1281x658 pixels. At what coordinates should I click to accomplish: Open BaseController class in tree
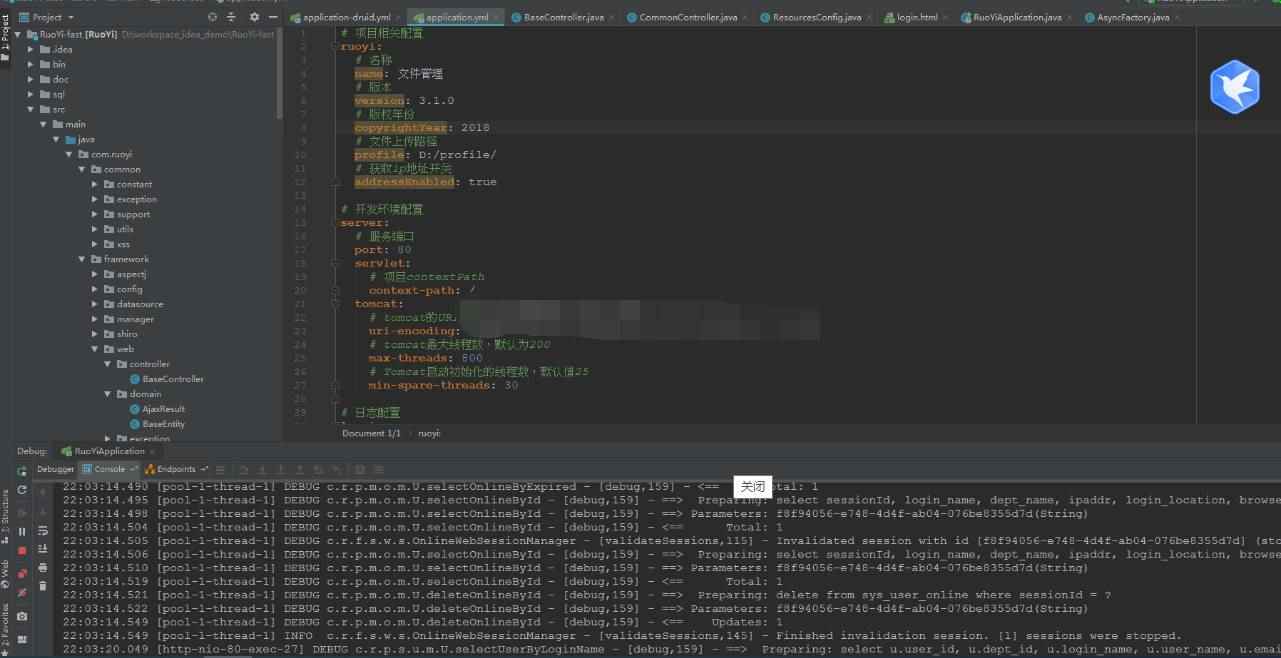point(166,379)
